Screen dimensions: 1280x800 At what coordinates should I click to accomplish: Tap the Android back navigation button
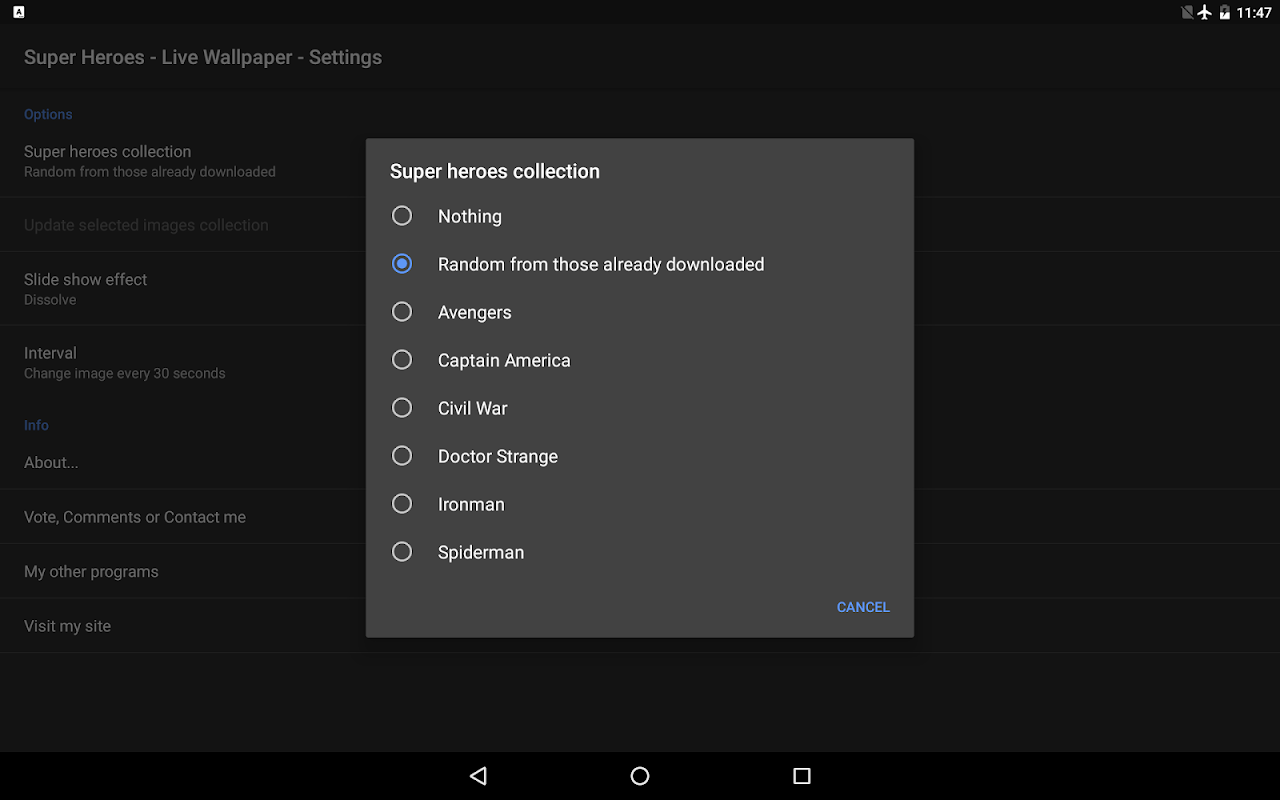click(x=478, y=776)
